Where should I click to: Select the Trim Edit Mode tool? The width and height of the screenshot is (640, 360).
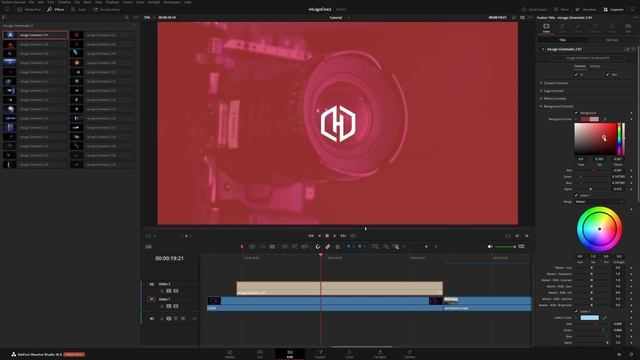(x=252, y=247)
